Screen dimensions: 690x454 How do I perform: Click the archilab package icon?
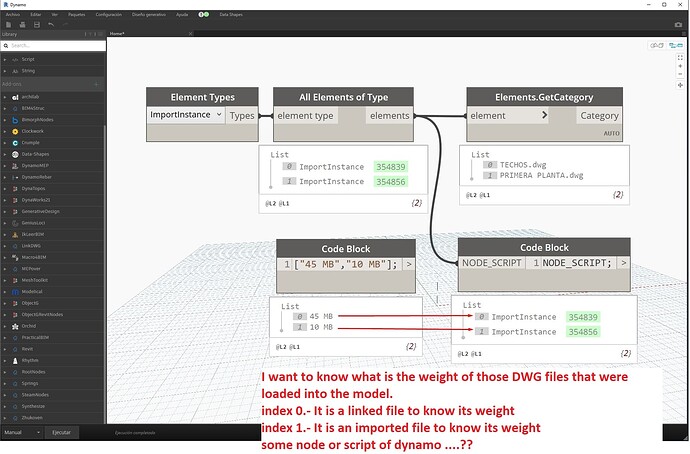pyautogui.click(x=15, y=97)
